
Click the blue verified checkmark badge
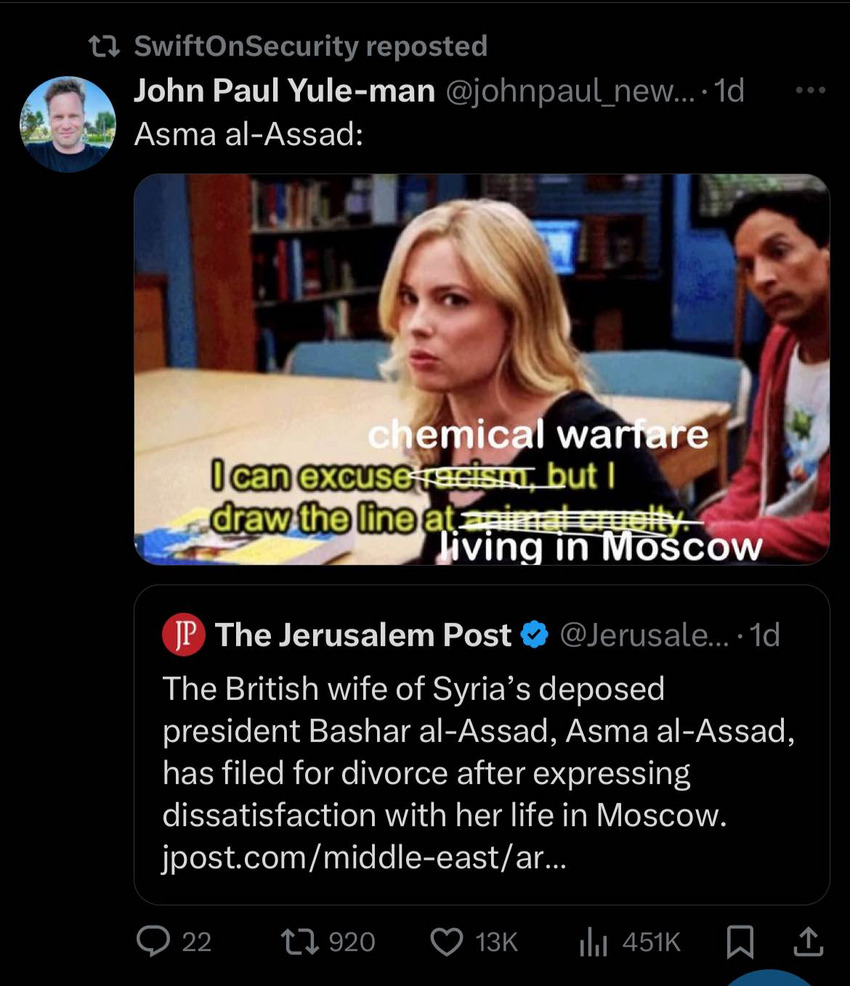(535, 635)
